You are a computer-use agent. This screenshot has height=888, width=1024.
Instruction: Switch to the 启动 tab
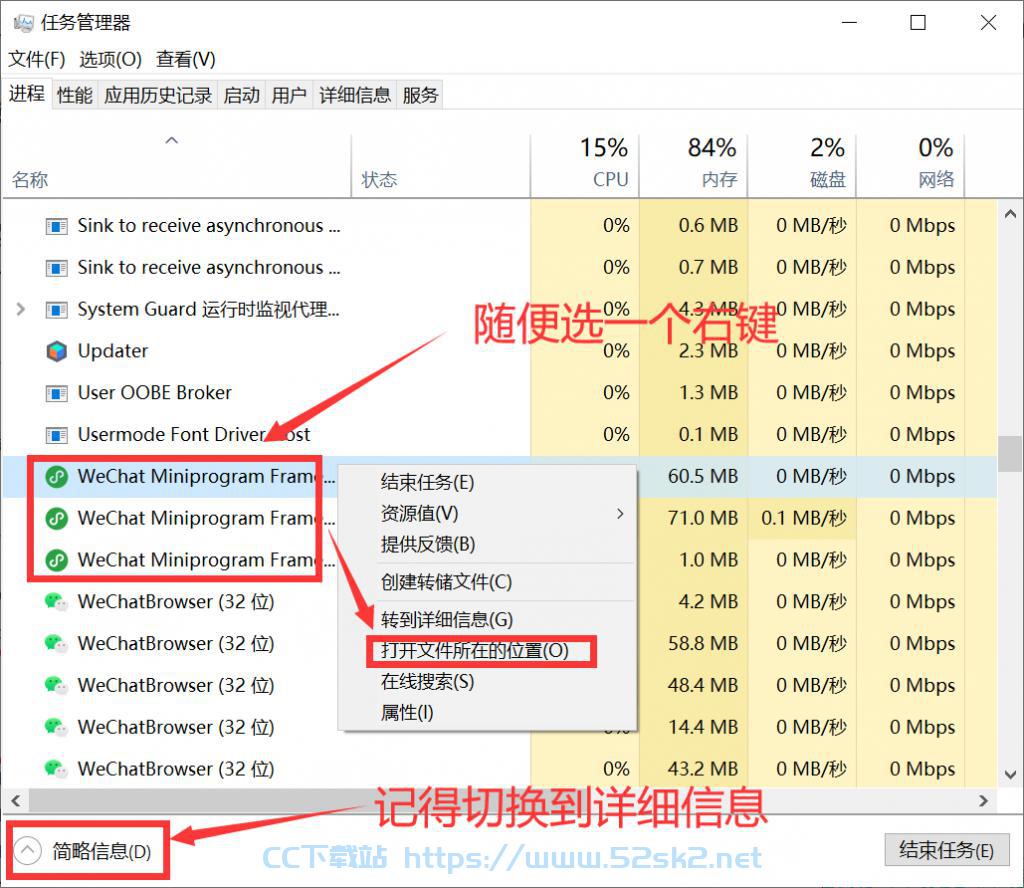coord(242,95)
